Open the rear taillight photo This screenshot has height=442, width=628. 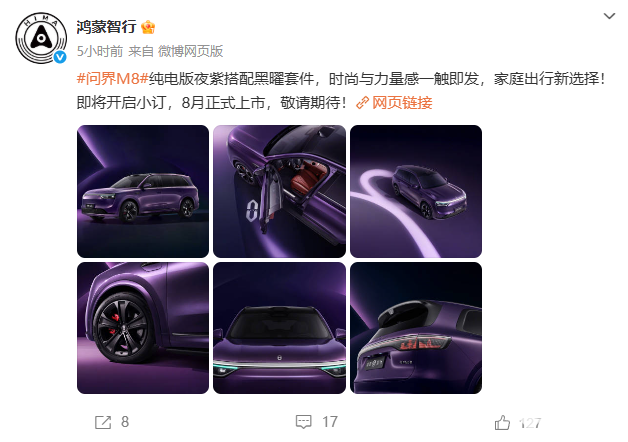coord(416,328)
